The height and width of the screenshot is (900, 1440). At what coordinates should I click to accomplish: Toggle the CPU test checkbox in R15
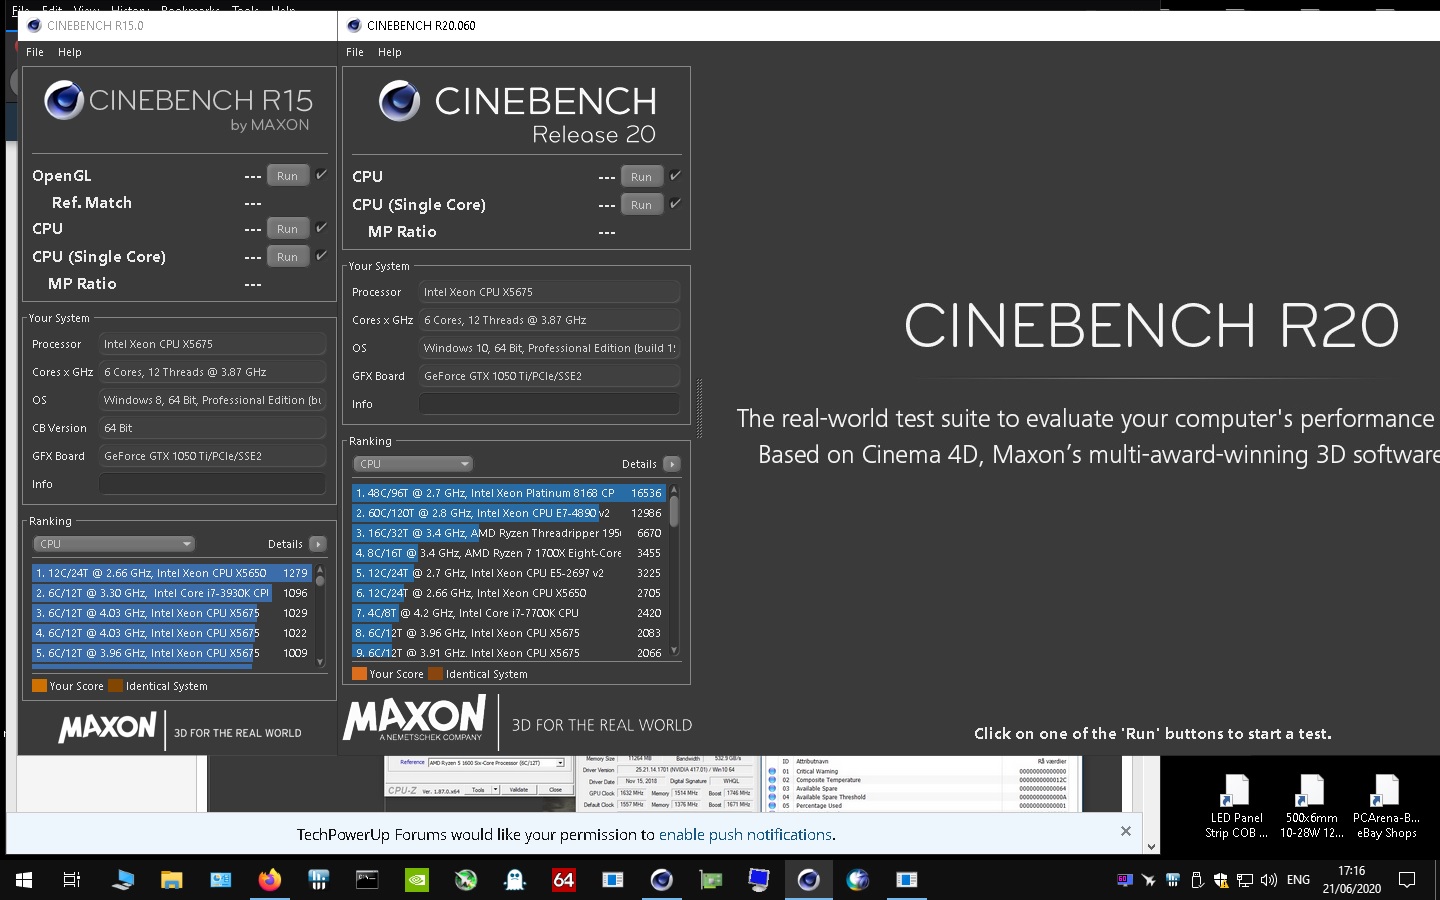coord(322,228)
